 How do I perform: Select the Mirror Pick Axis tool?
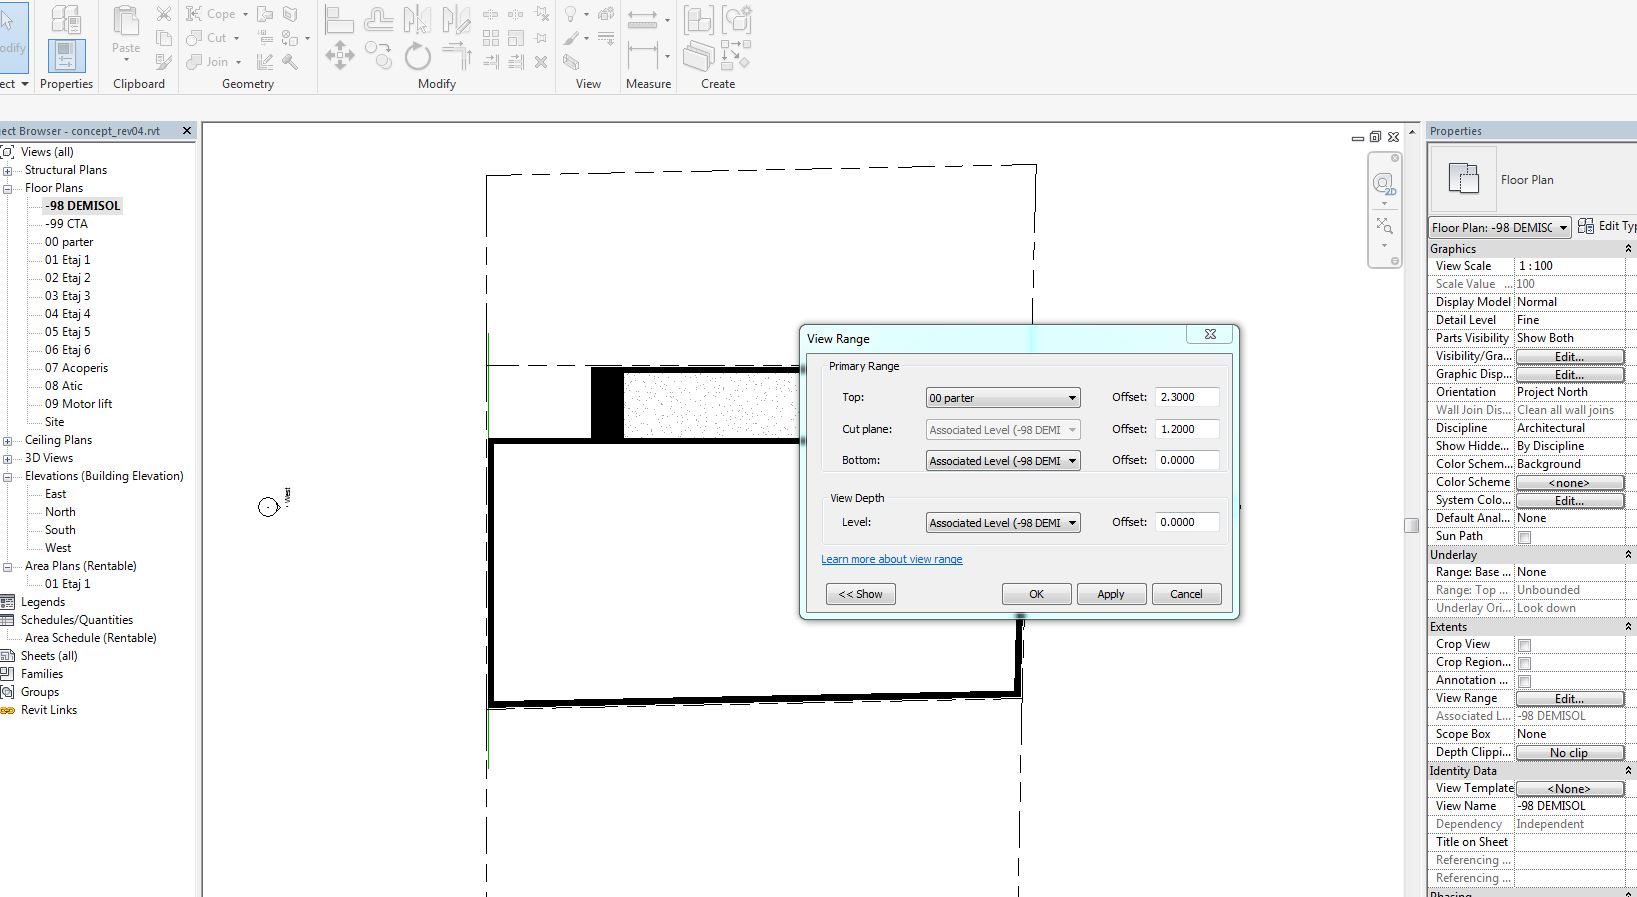pos(417,20)
